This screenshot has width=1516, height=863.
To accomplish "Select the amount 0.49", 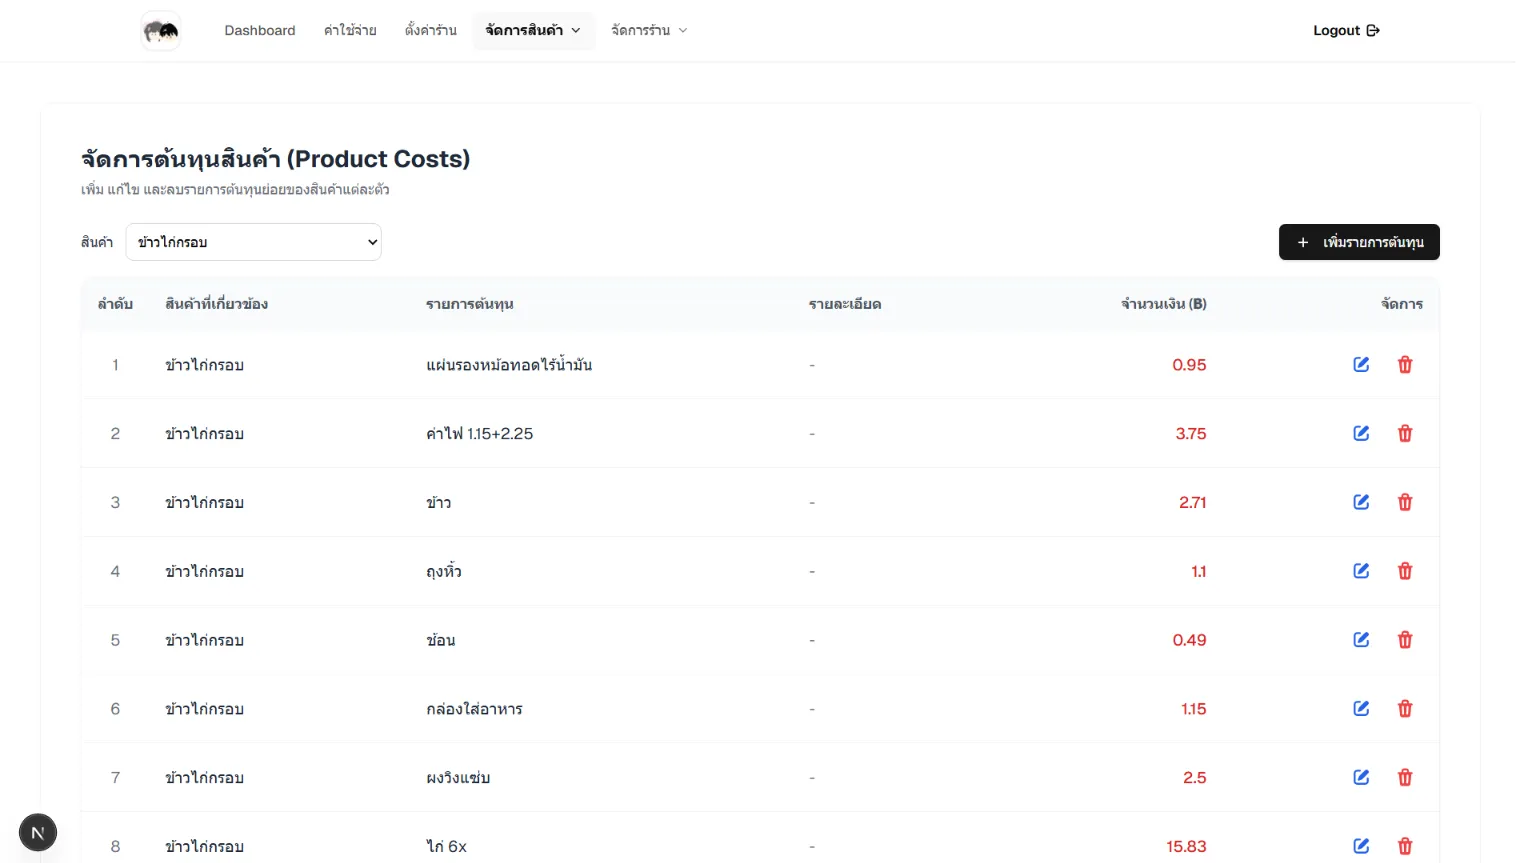I will (1189, 640).
